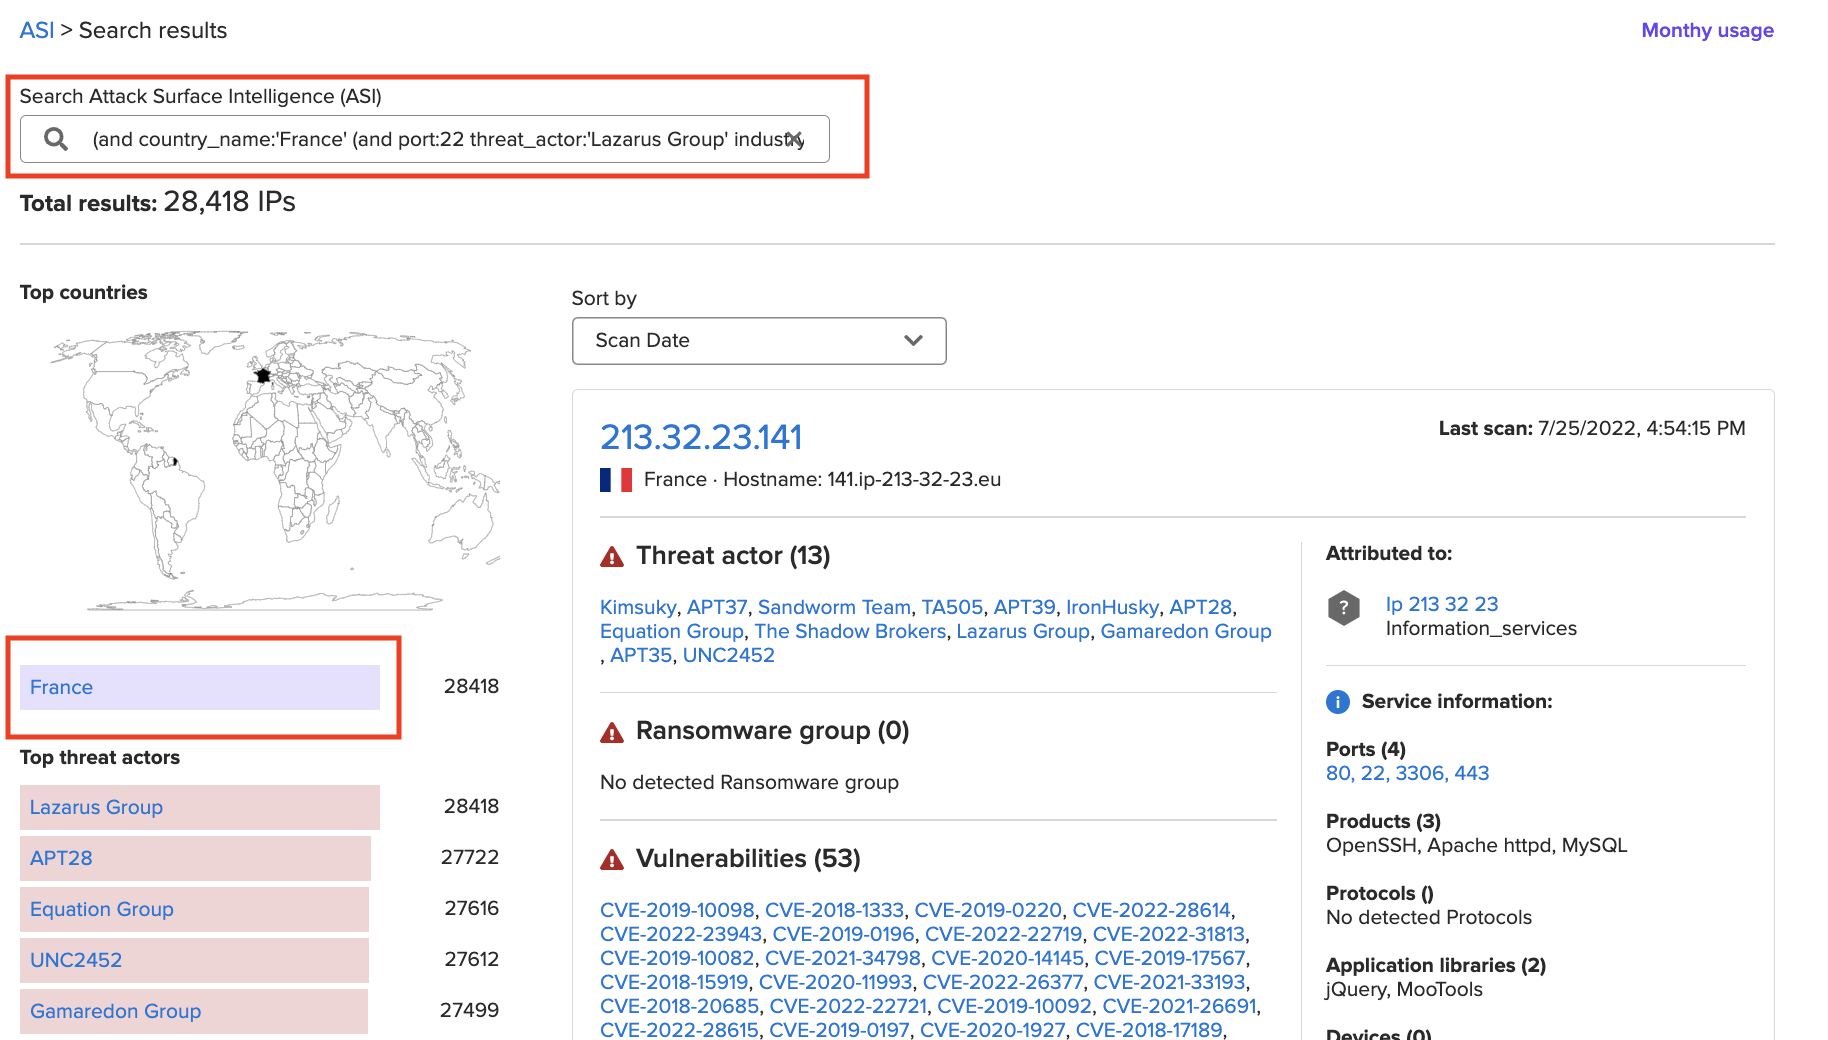This screenshot has width=1828, height=1040.
Task: Open Monthy usage link
Action: [x=1707, y=30]
